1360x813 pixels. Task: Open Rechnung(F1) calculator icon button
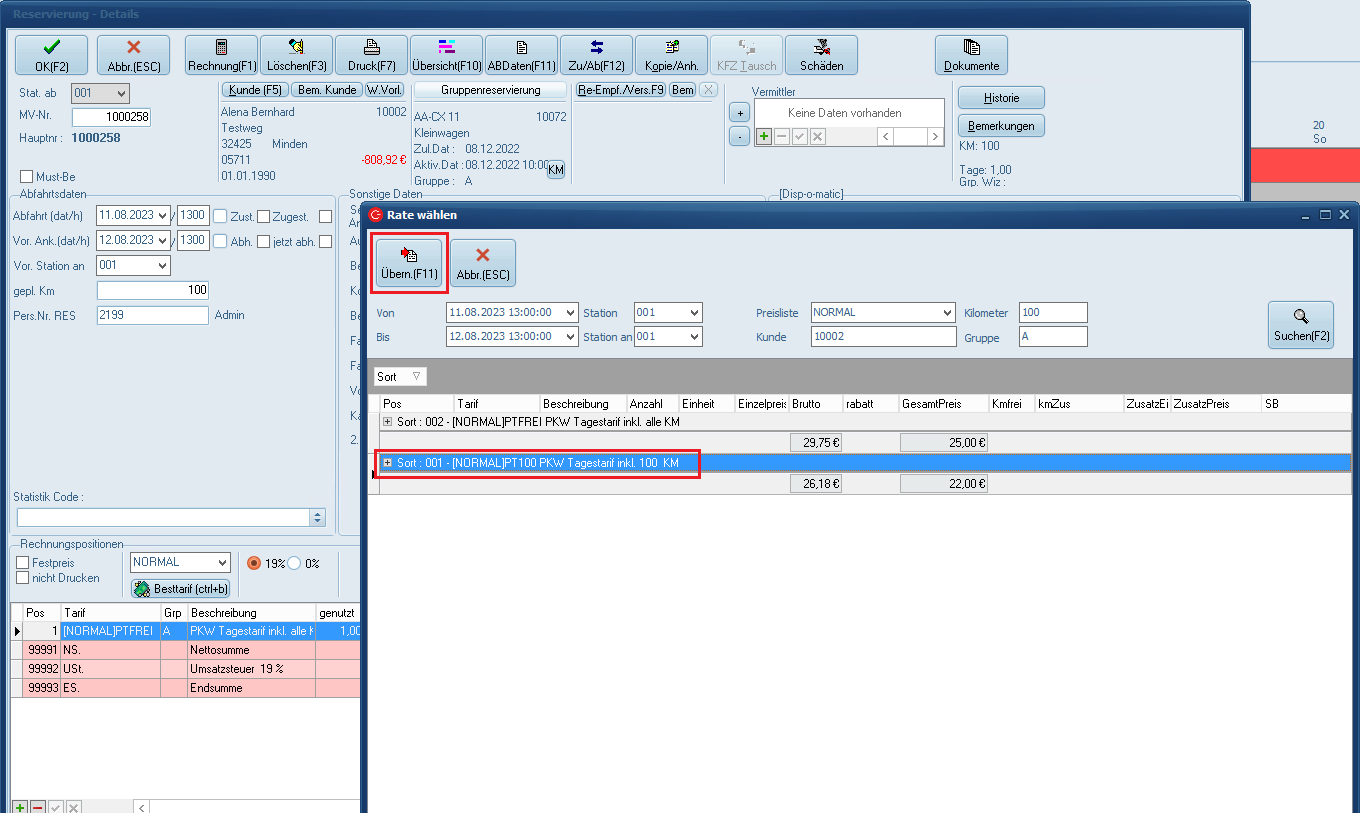(x=221, y=55)
